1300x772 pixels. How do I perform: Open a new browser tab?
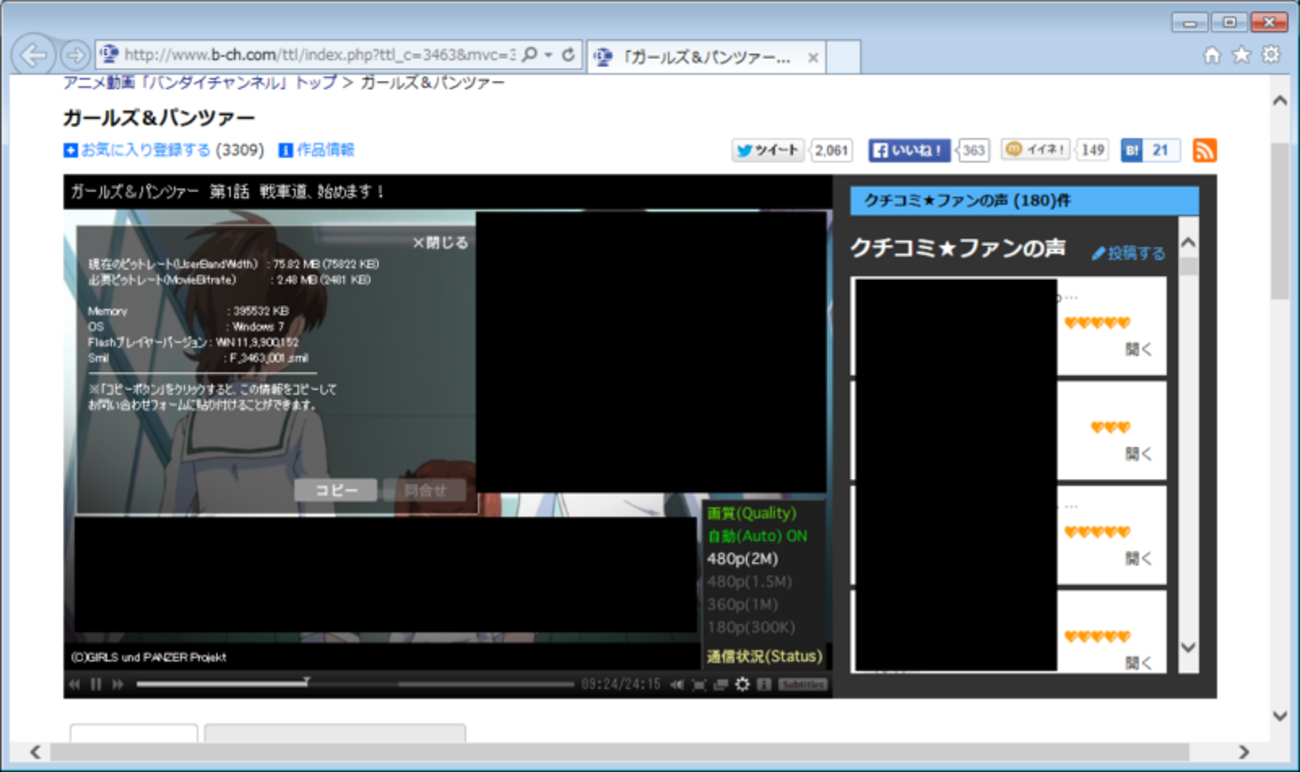845,57
